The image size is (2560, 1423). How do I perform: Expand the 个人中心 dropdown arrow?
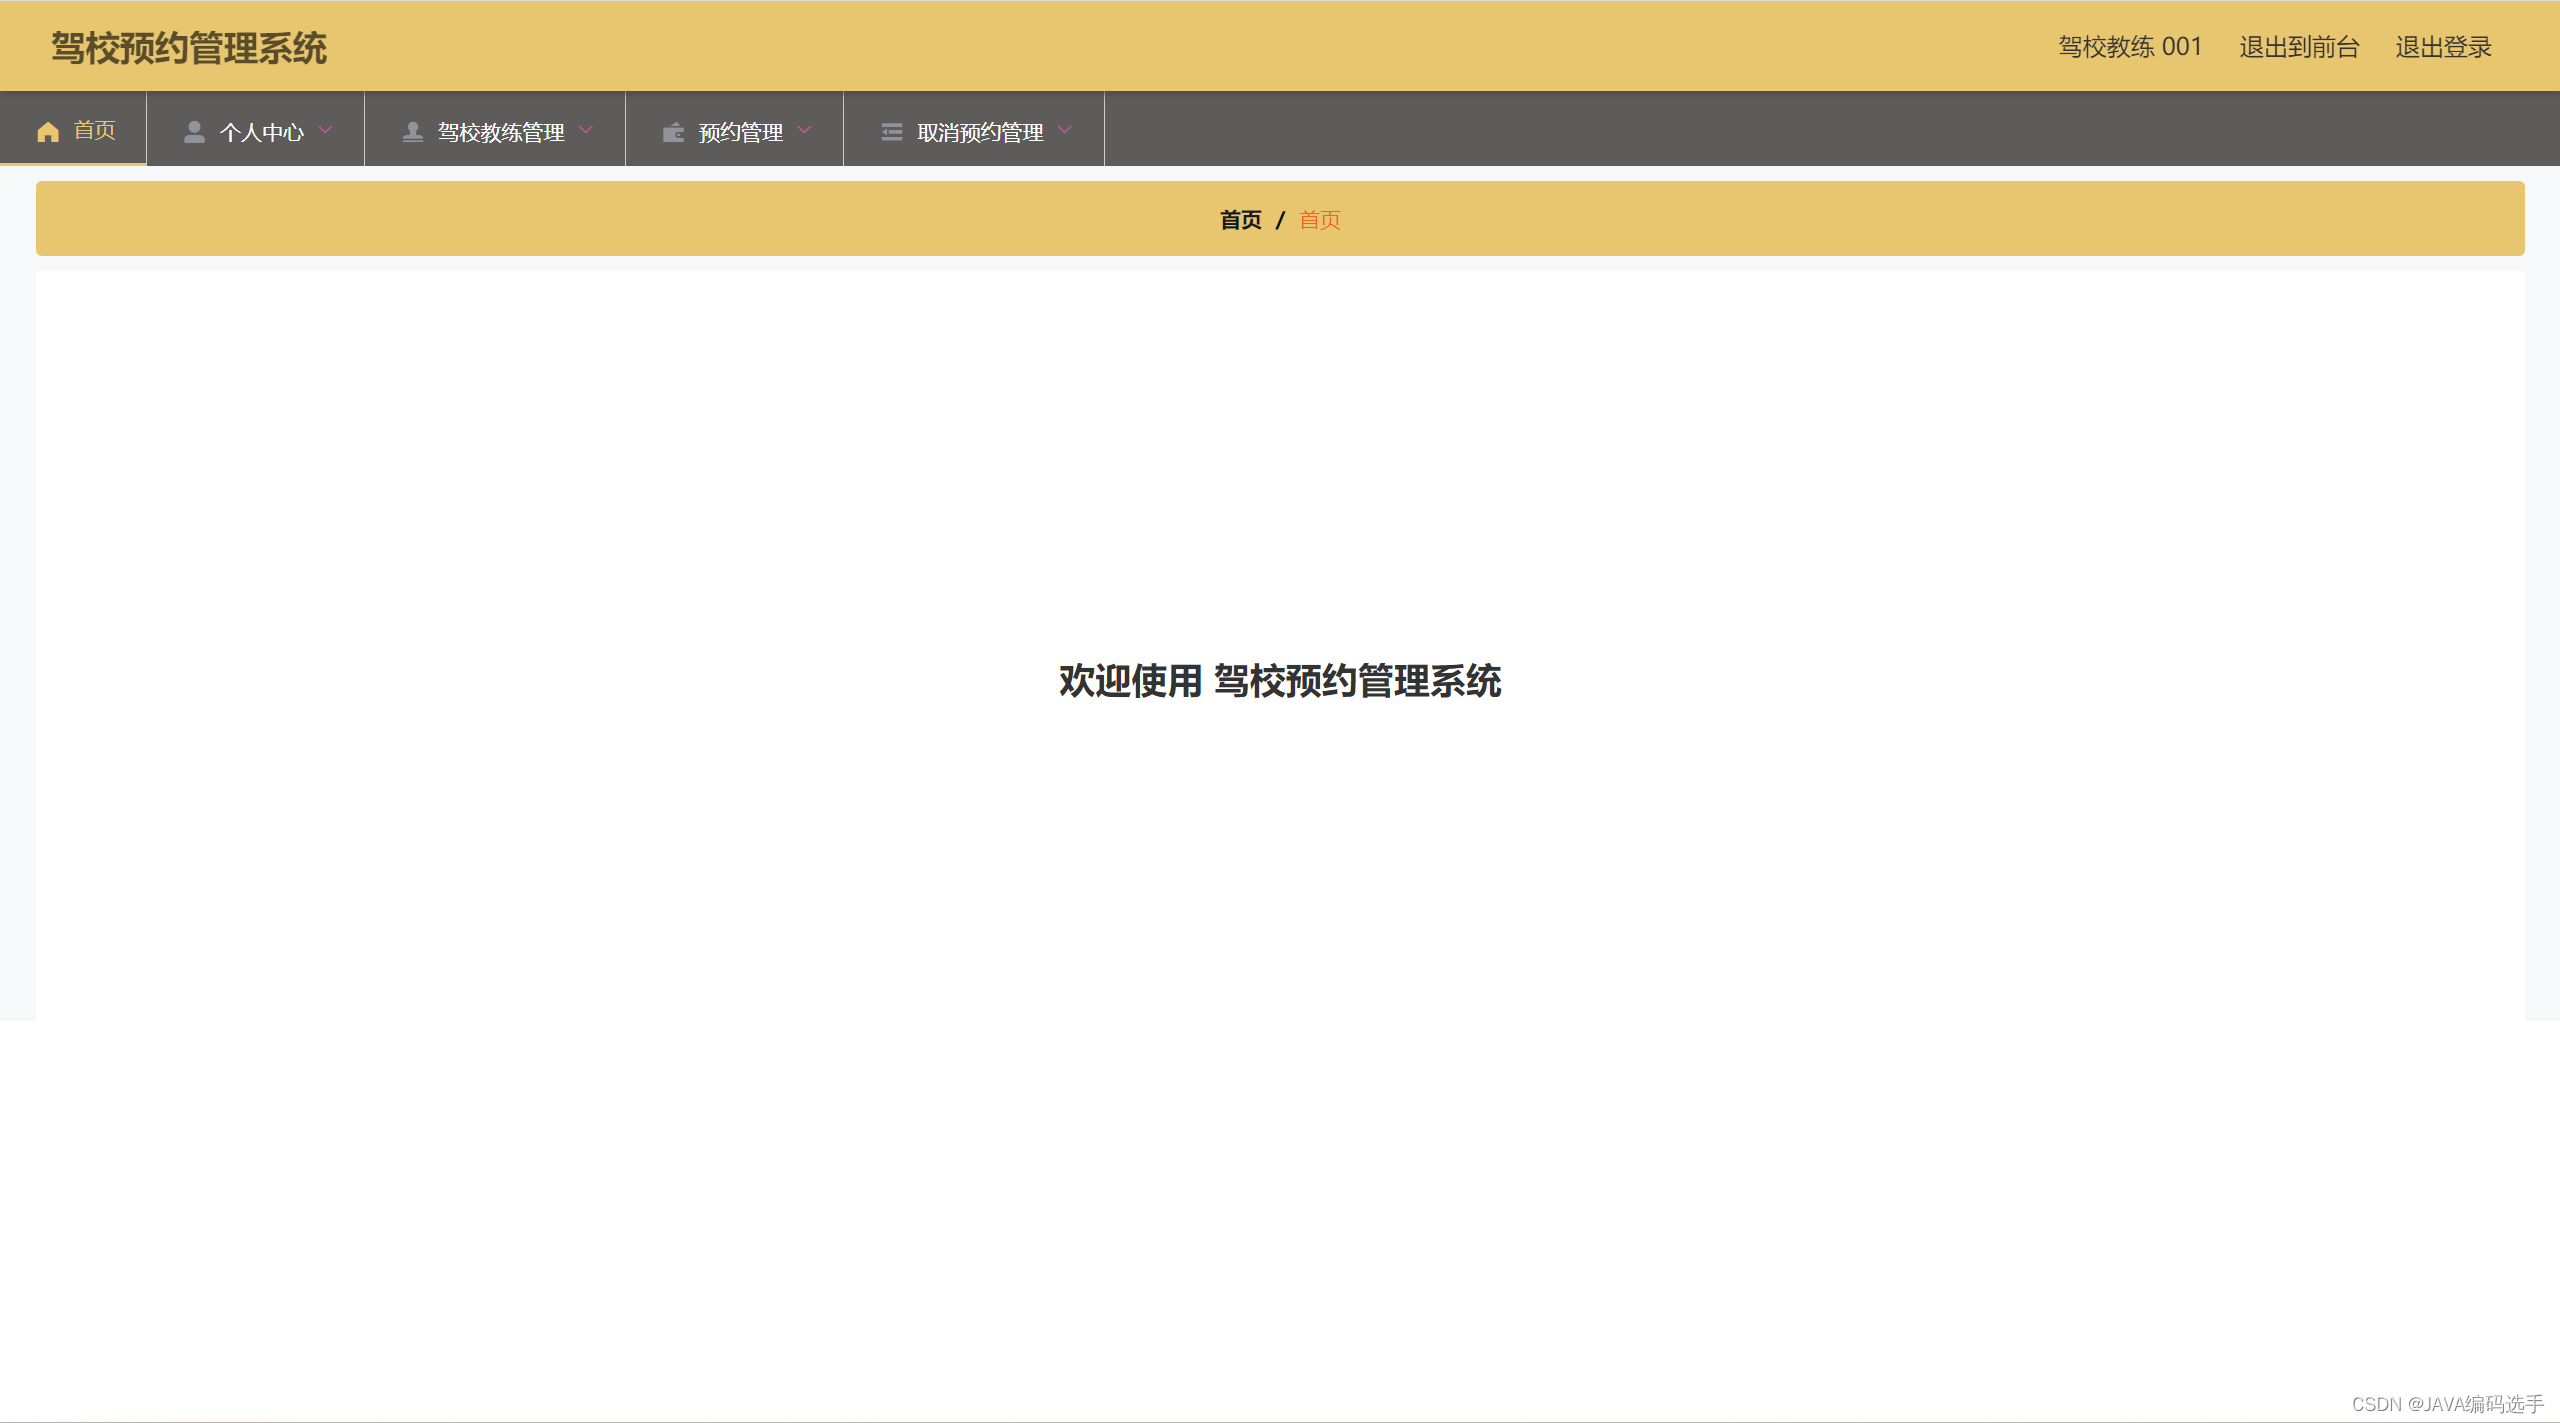pyautogui.click(x=326, y=130)
